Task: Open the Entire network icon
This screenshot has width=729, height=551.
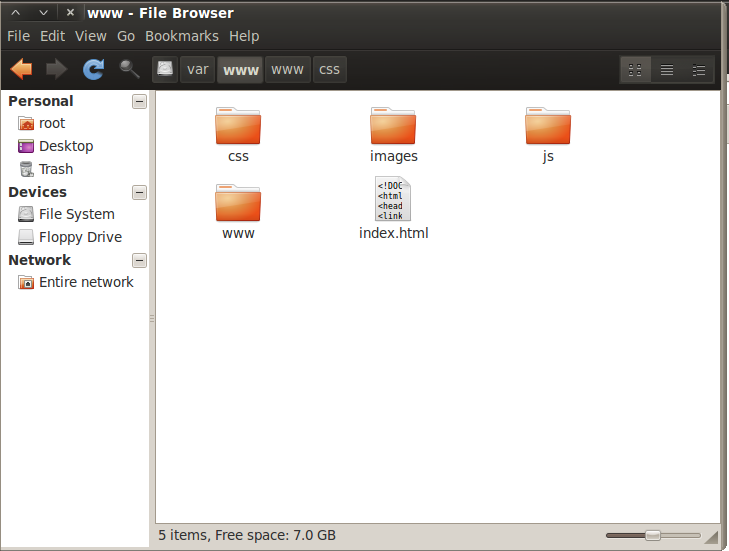Action: pos(26,282)
